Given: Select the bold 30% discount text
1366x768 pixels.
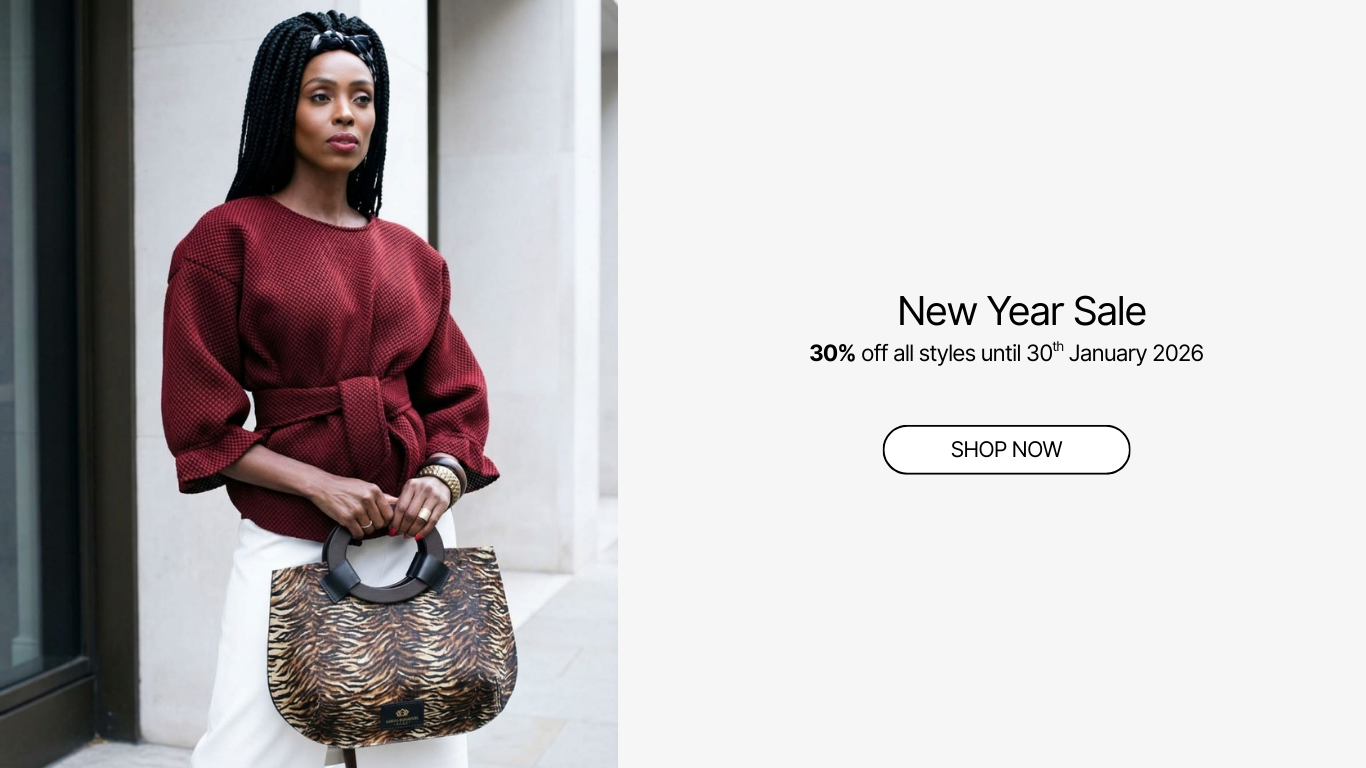Looking at the screenshot, I should coord(832,353).
